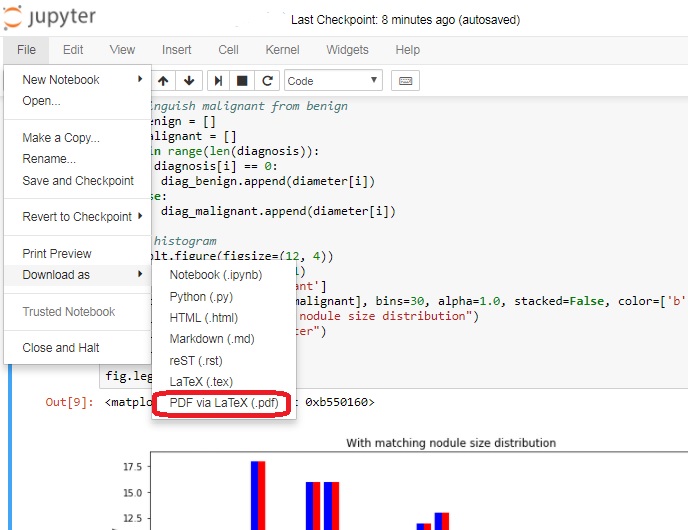Click code line diag_malignant.append(diameter[i])
The image size is (688, 530).
(278, 211)
